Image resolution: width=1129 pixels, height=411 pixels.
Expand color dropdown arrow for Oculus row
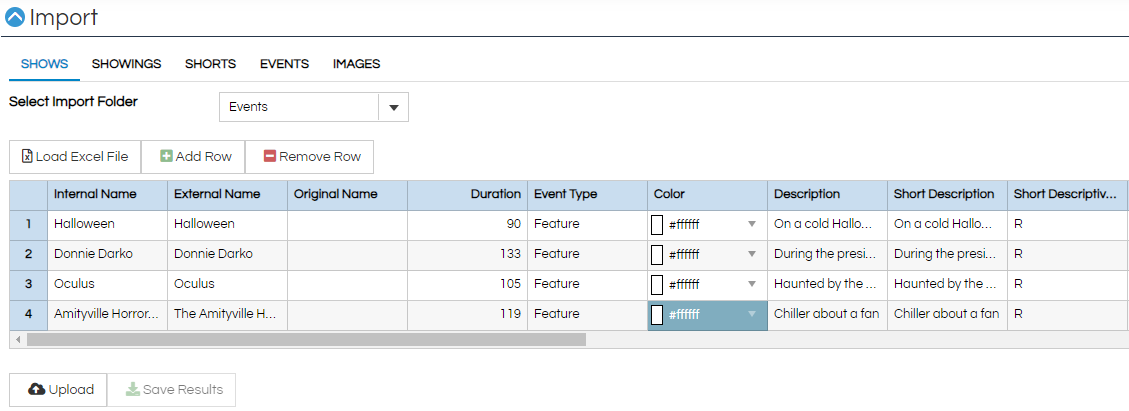pos(752,284)
